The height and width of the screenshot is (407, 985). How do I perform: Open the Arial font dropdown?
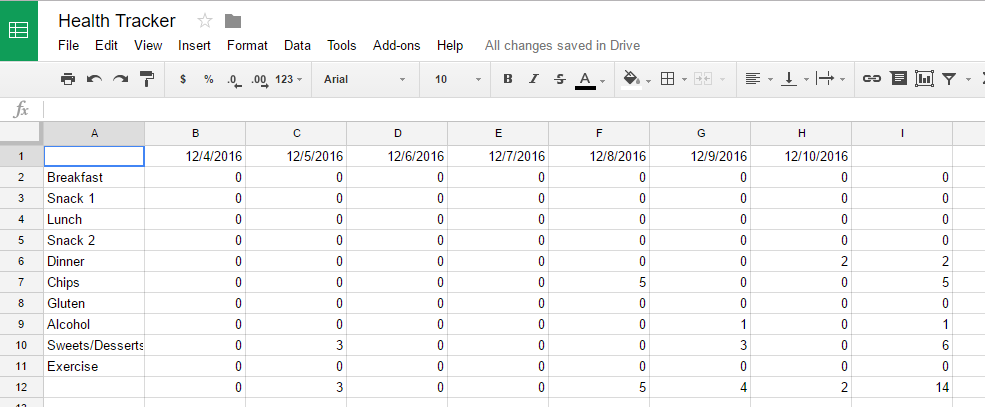coord(364,79)
